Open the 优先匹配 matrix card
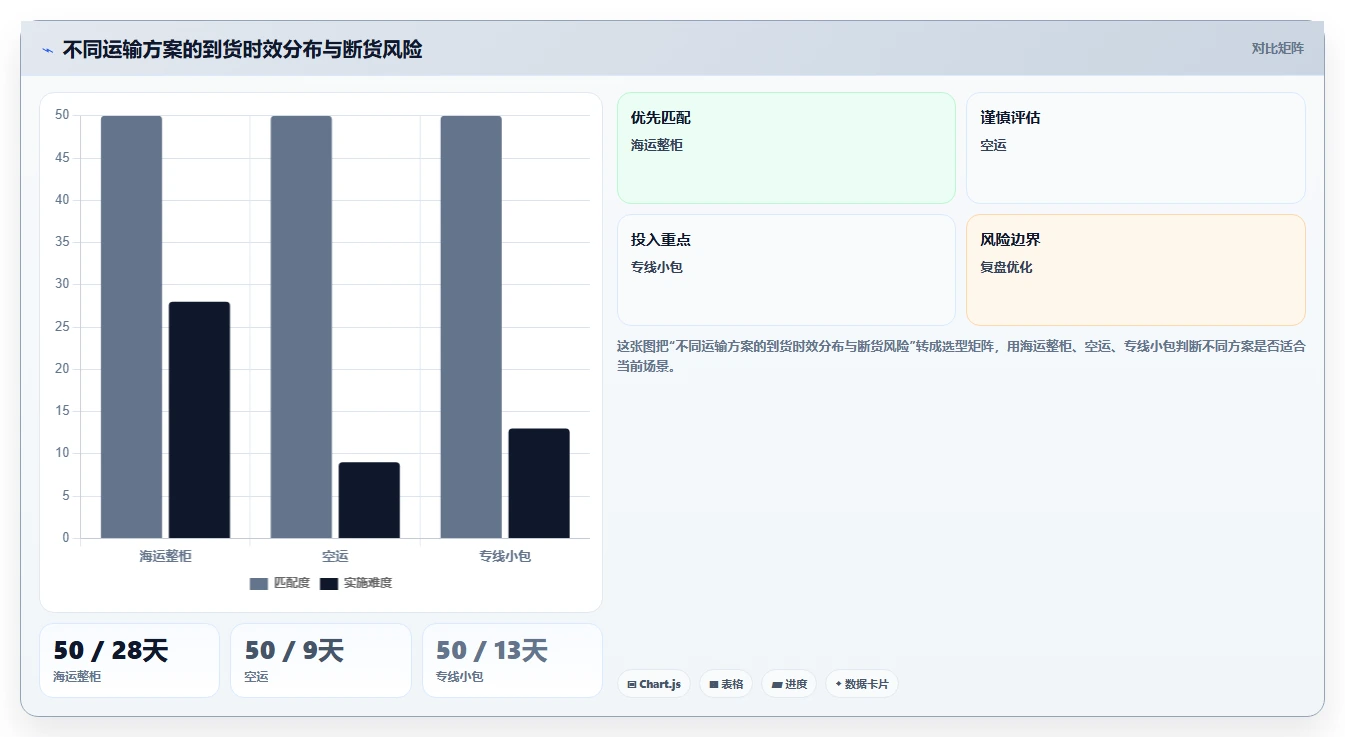This screenshot has height=737, width=1345. [x=786, y=148]
